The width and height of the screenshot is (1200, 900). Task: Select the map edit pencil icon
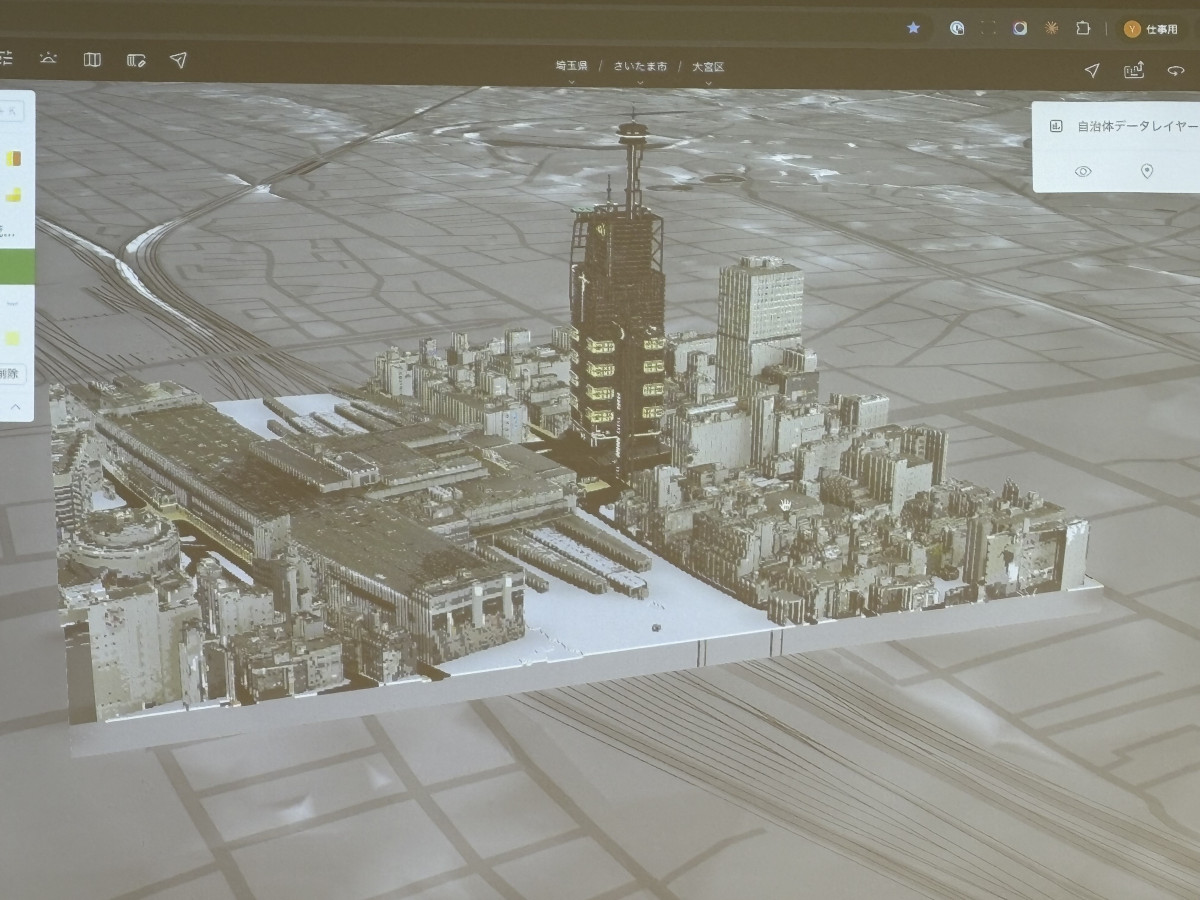(x=136, y=60)
